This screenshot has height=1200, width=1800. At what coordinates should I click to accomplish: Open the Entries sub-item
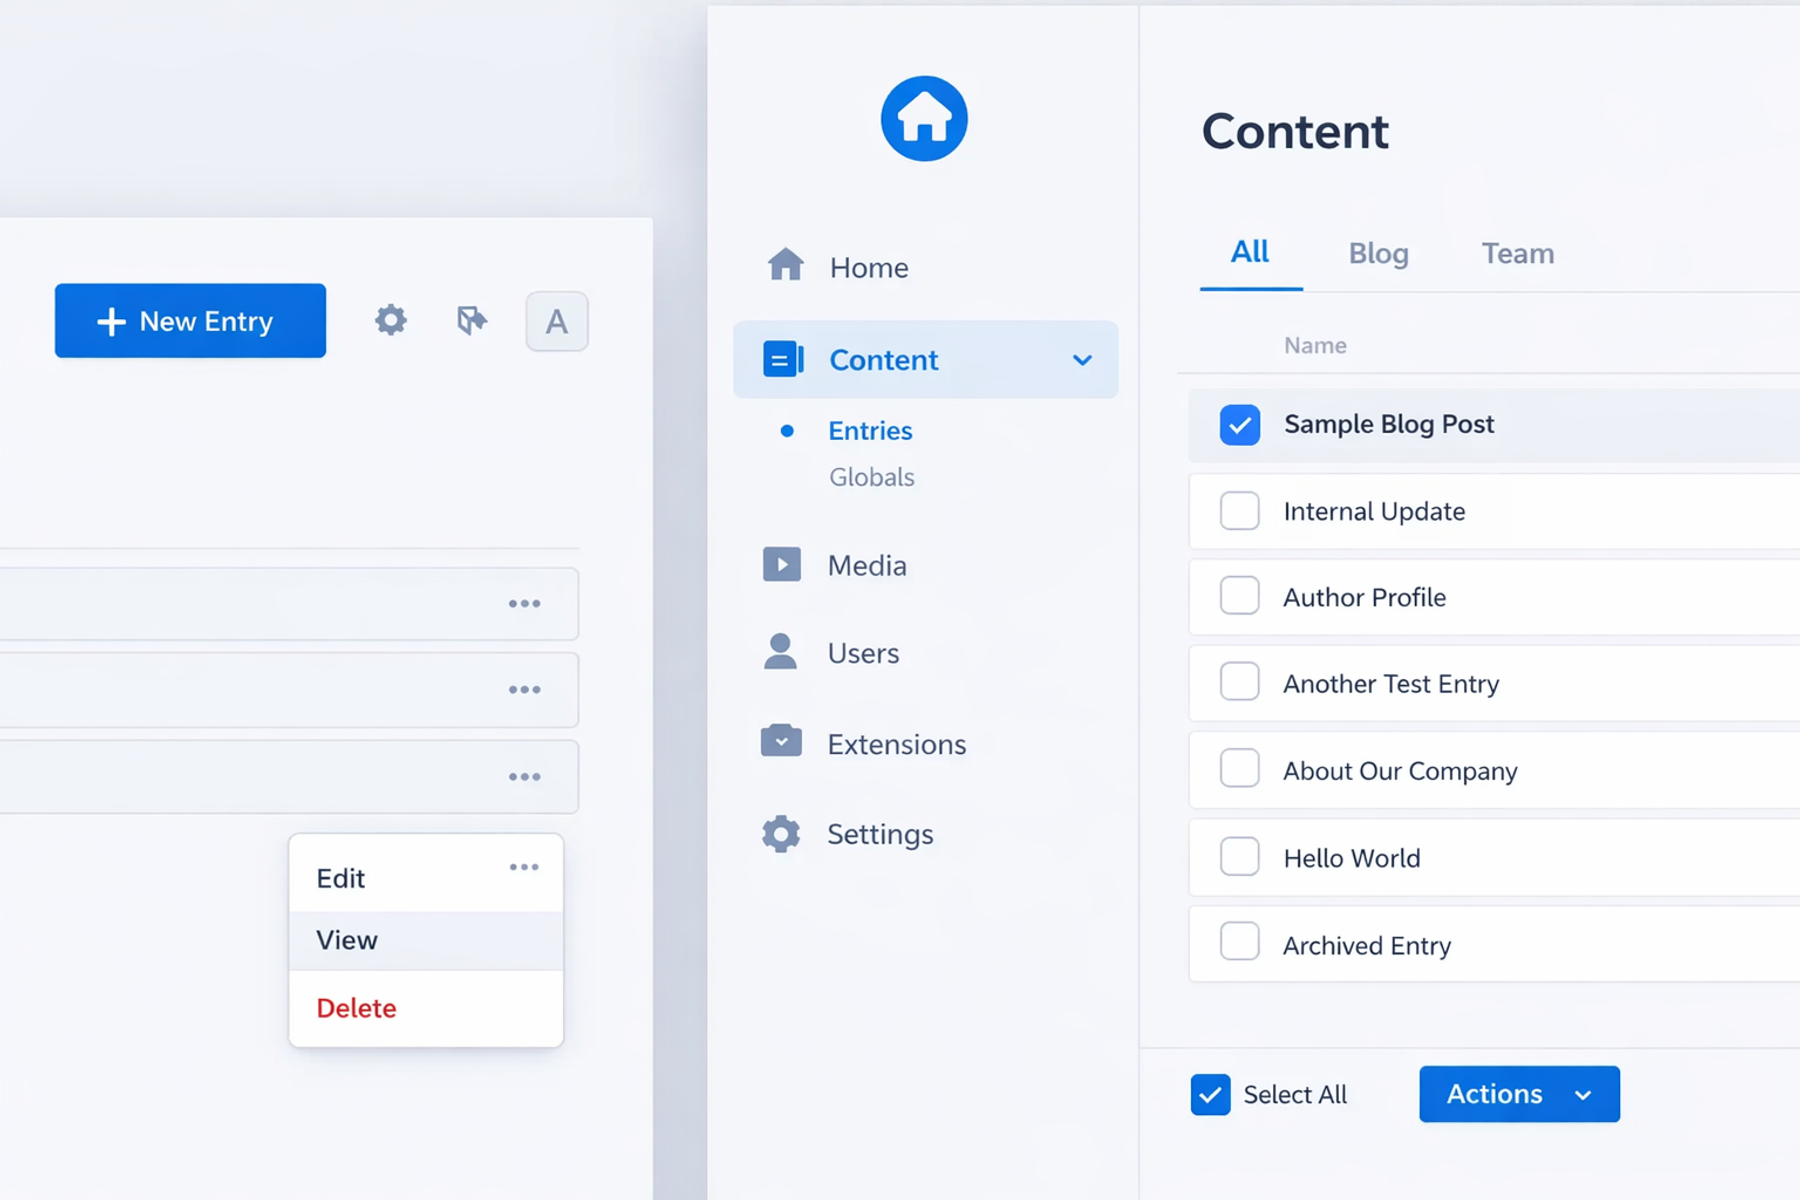tap(870, 431)
